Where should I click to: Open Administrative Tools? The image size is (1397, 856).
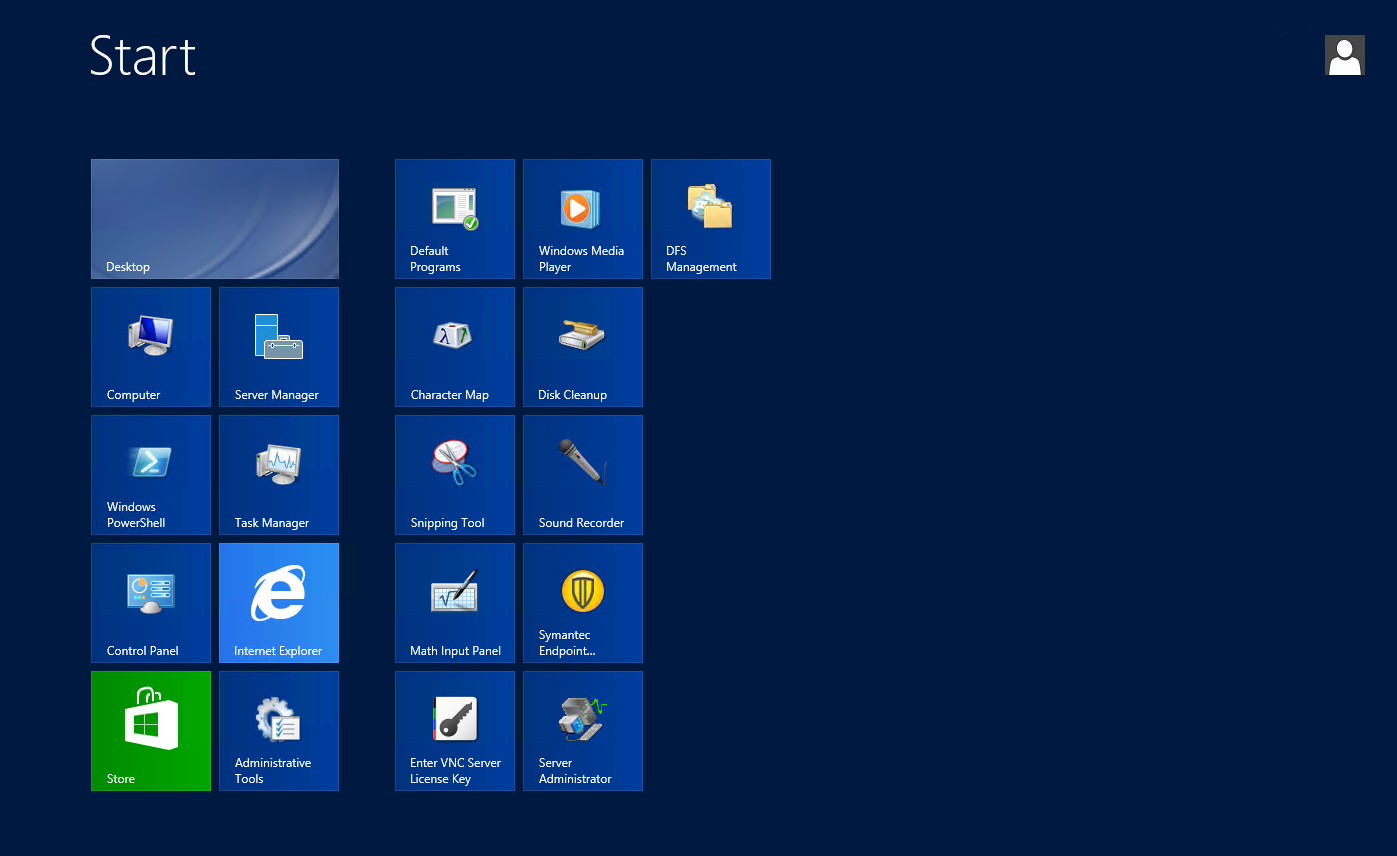pos(279,731)
